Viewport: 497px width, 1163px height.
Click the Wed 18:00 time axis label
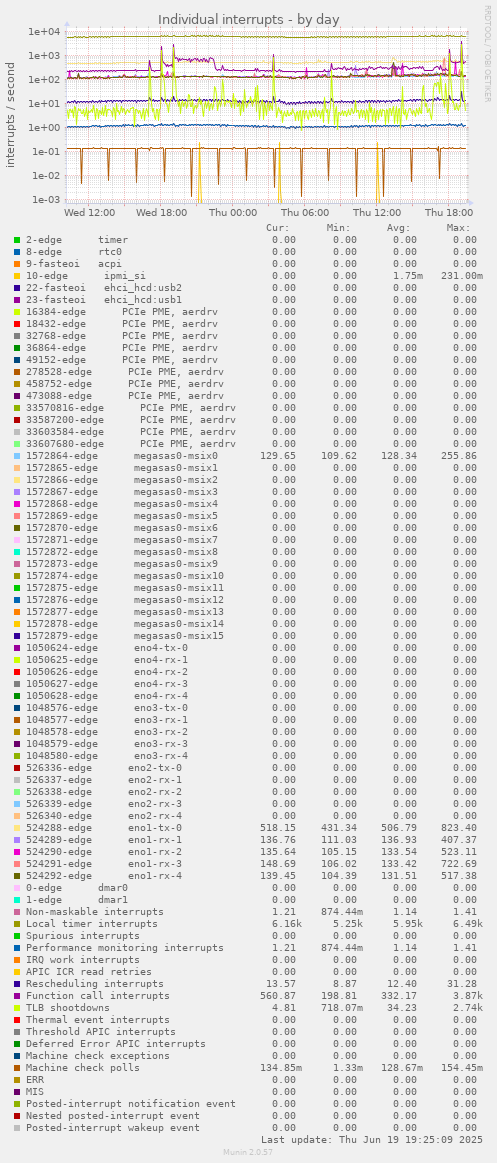[161, 212]
